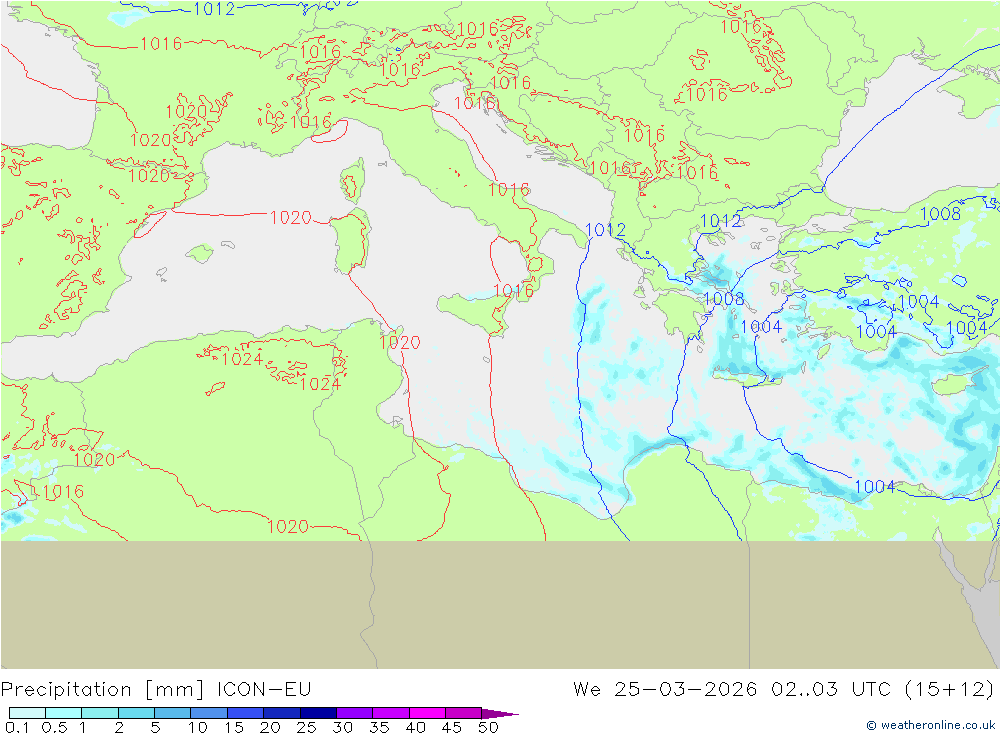The image size is (1000, 733).
Task: Pick the 20–25 mm dark navy legend swatch
Action: 281,713
